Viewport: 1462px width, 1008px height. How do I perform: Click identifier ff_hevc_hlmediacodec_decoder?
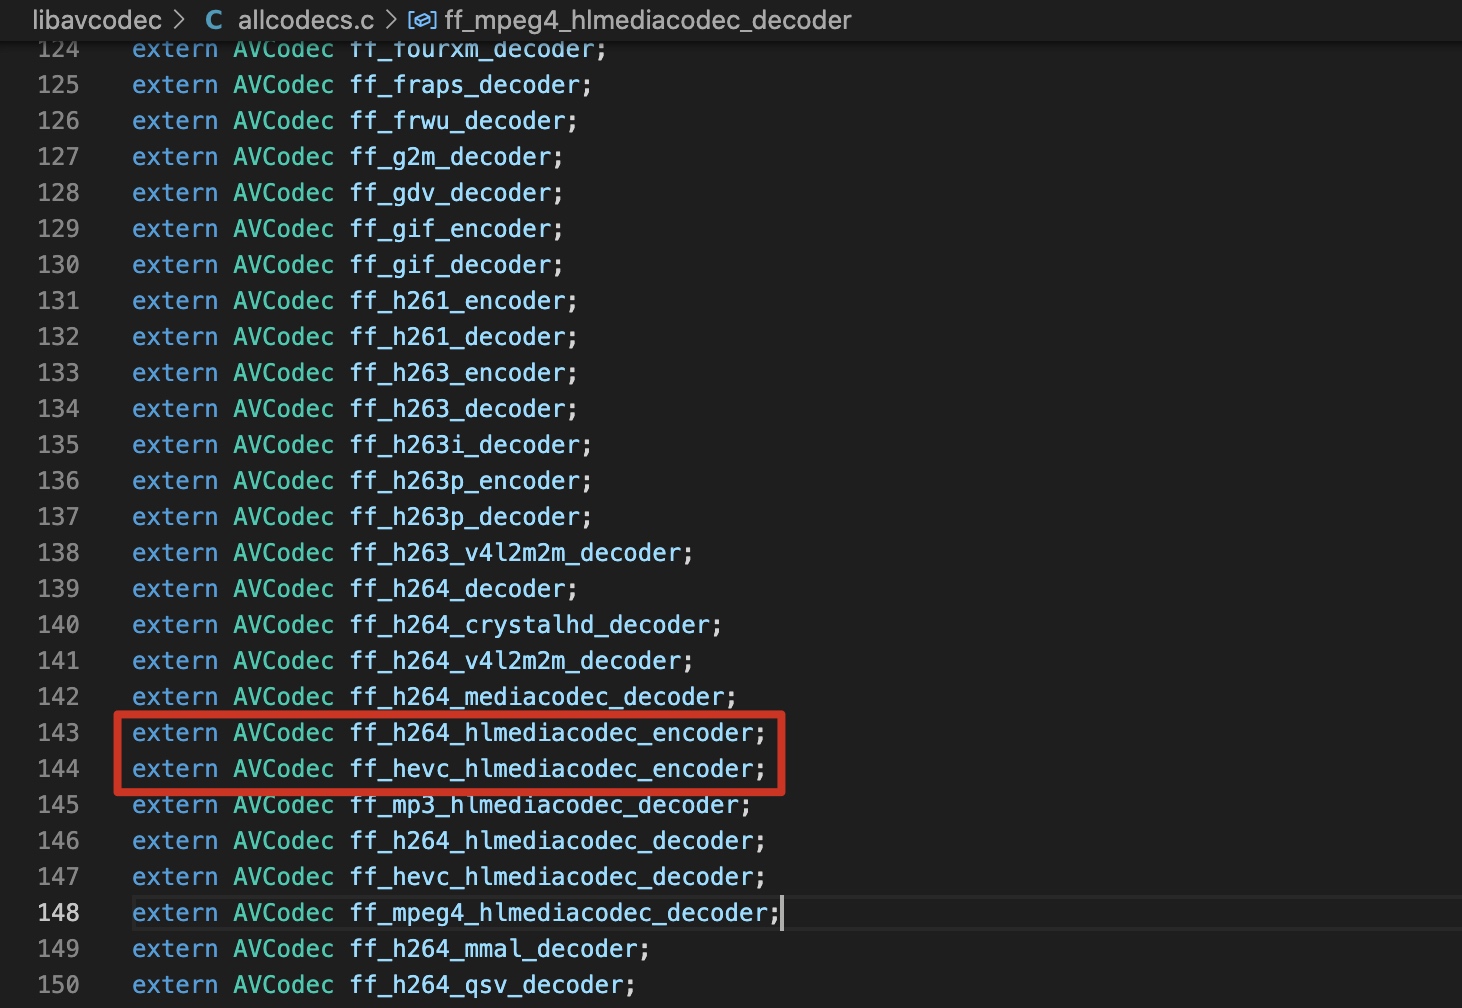click(552, 877)
